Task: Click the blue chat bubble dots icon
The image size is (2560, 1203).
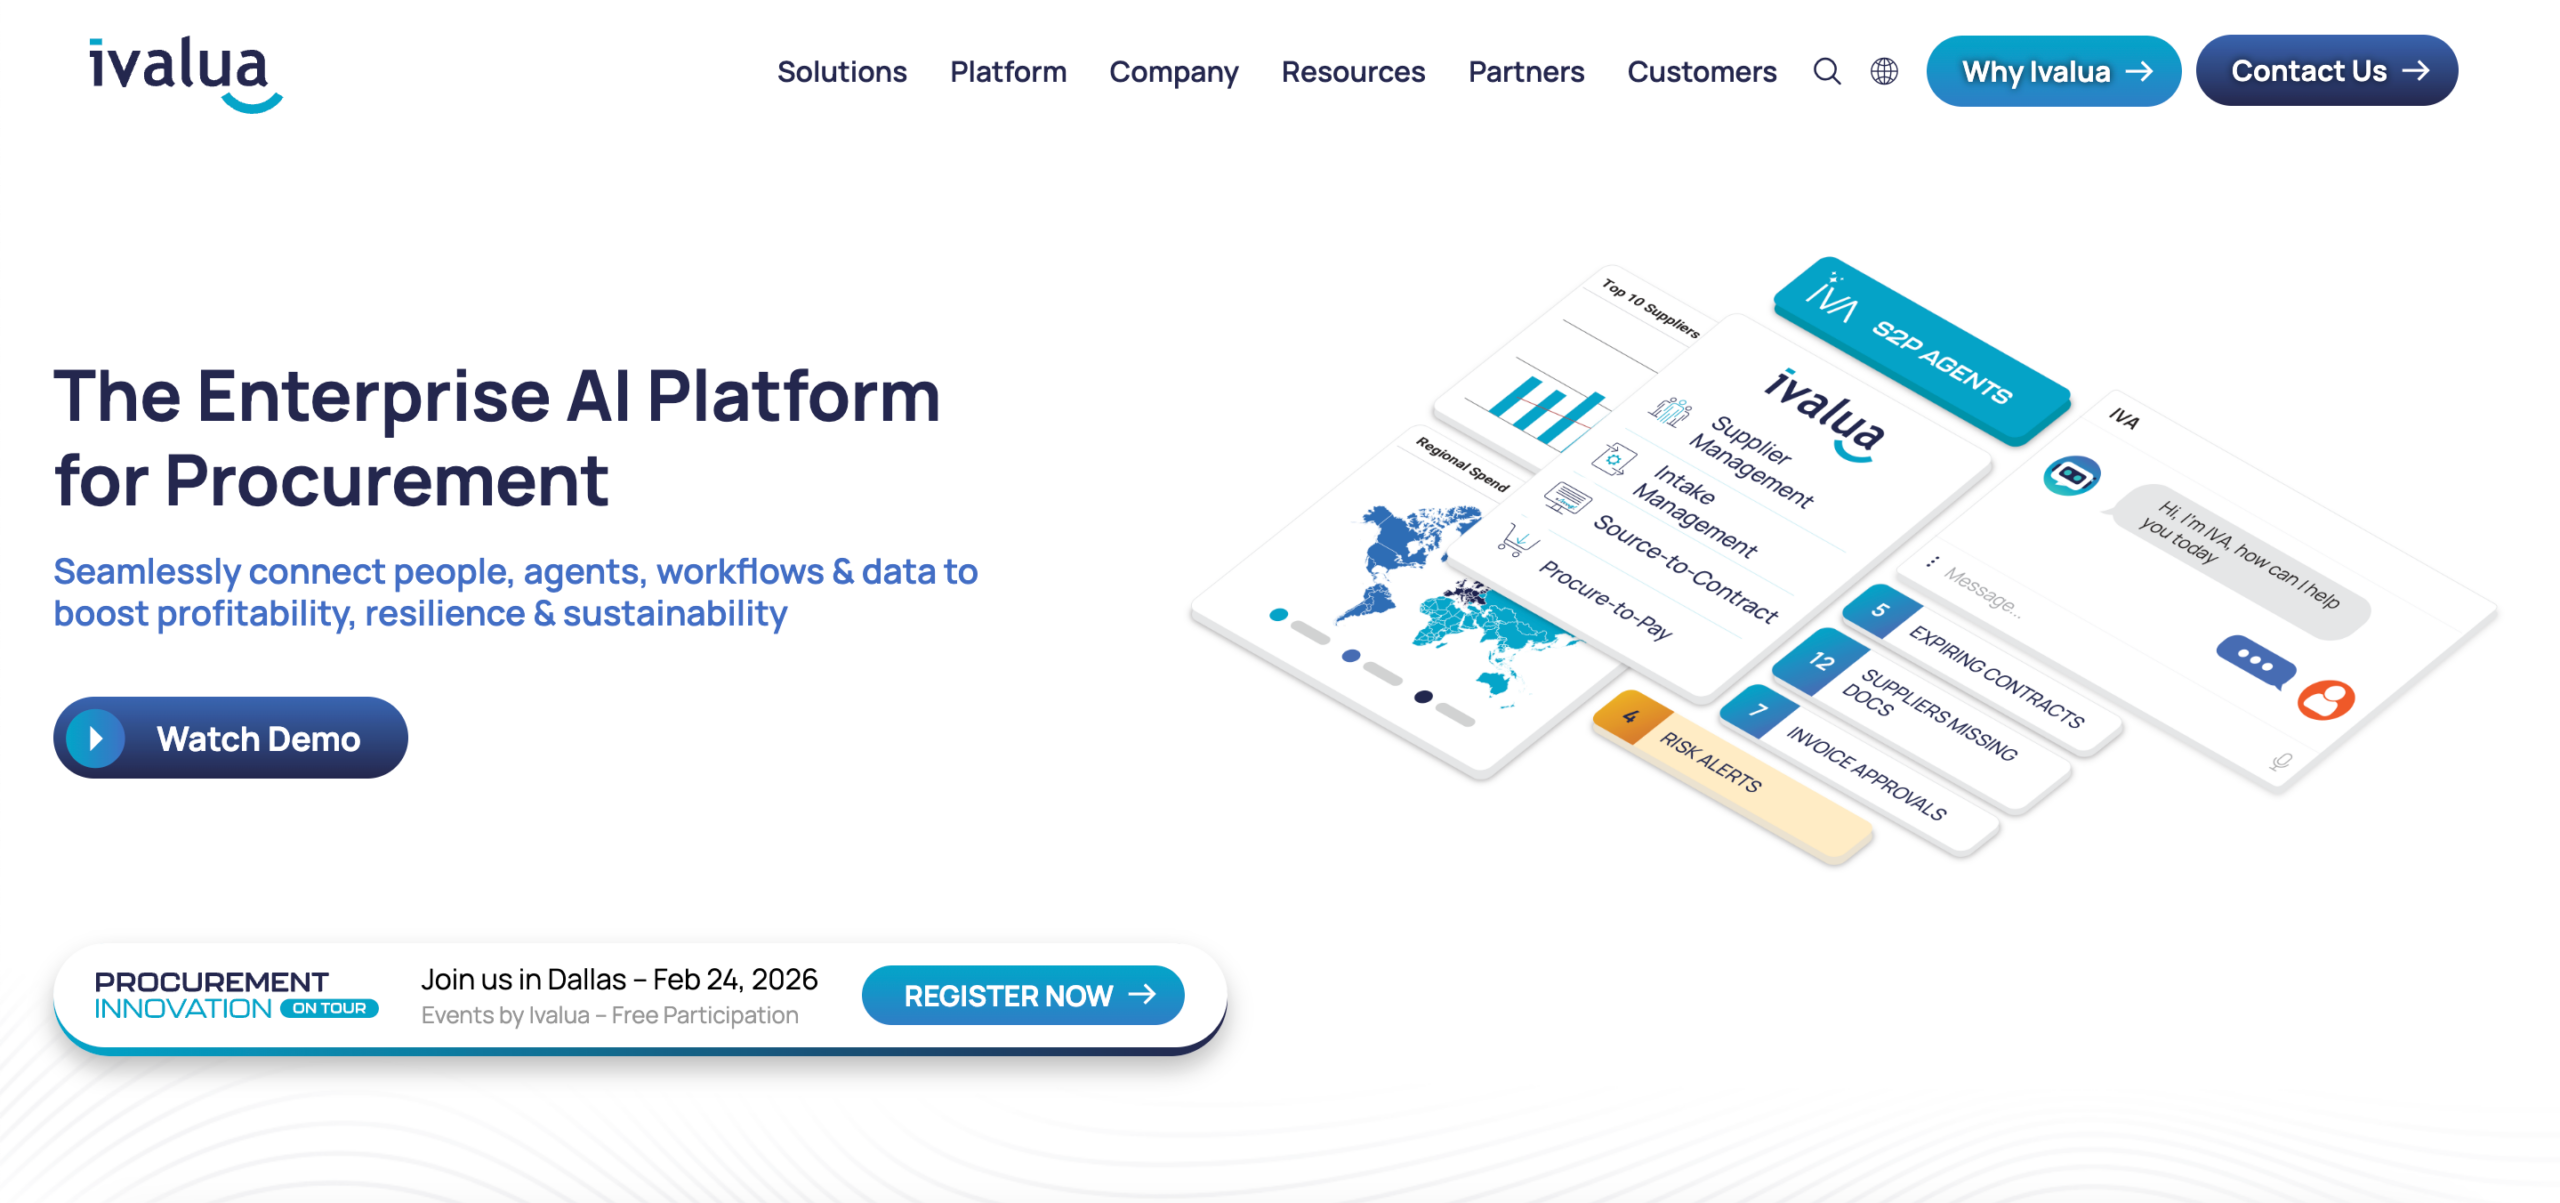Action: click(2254, 661)
